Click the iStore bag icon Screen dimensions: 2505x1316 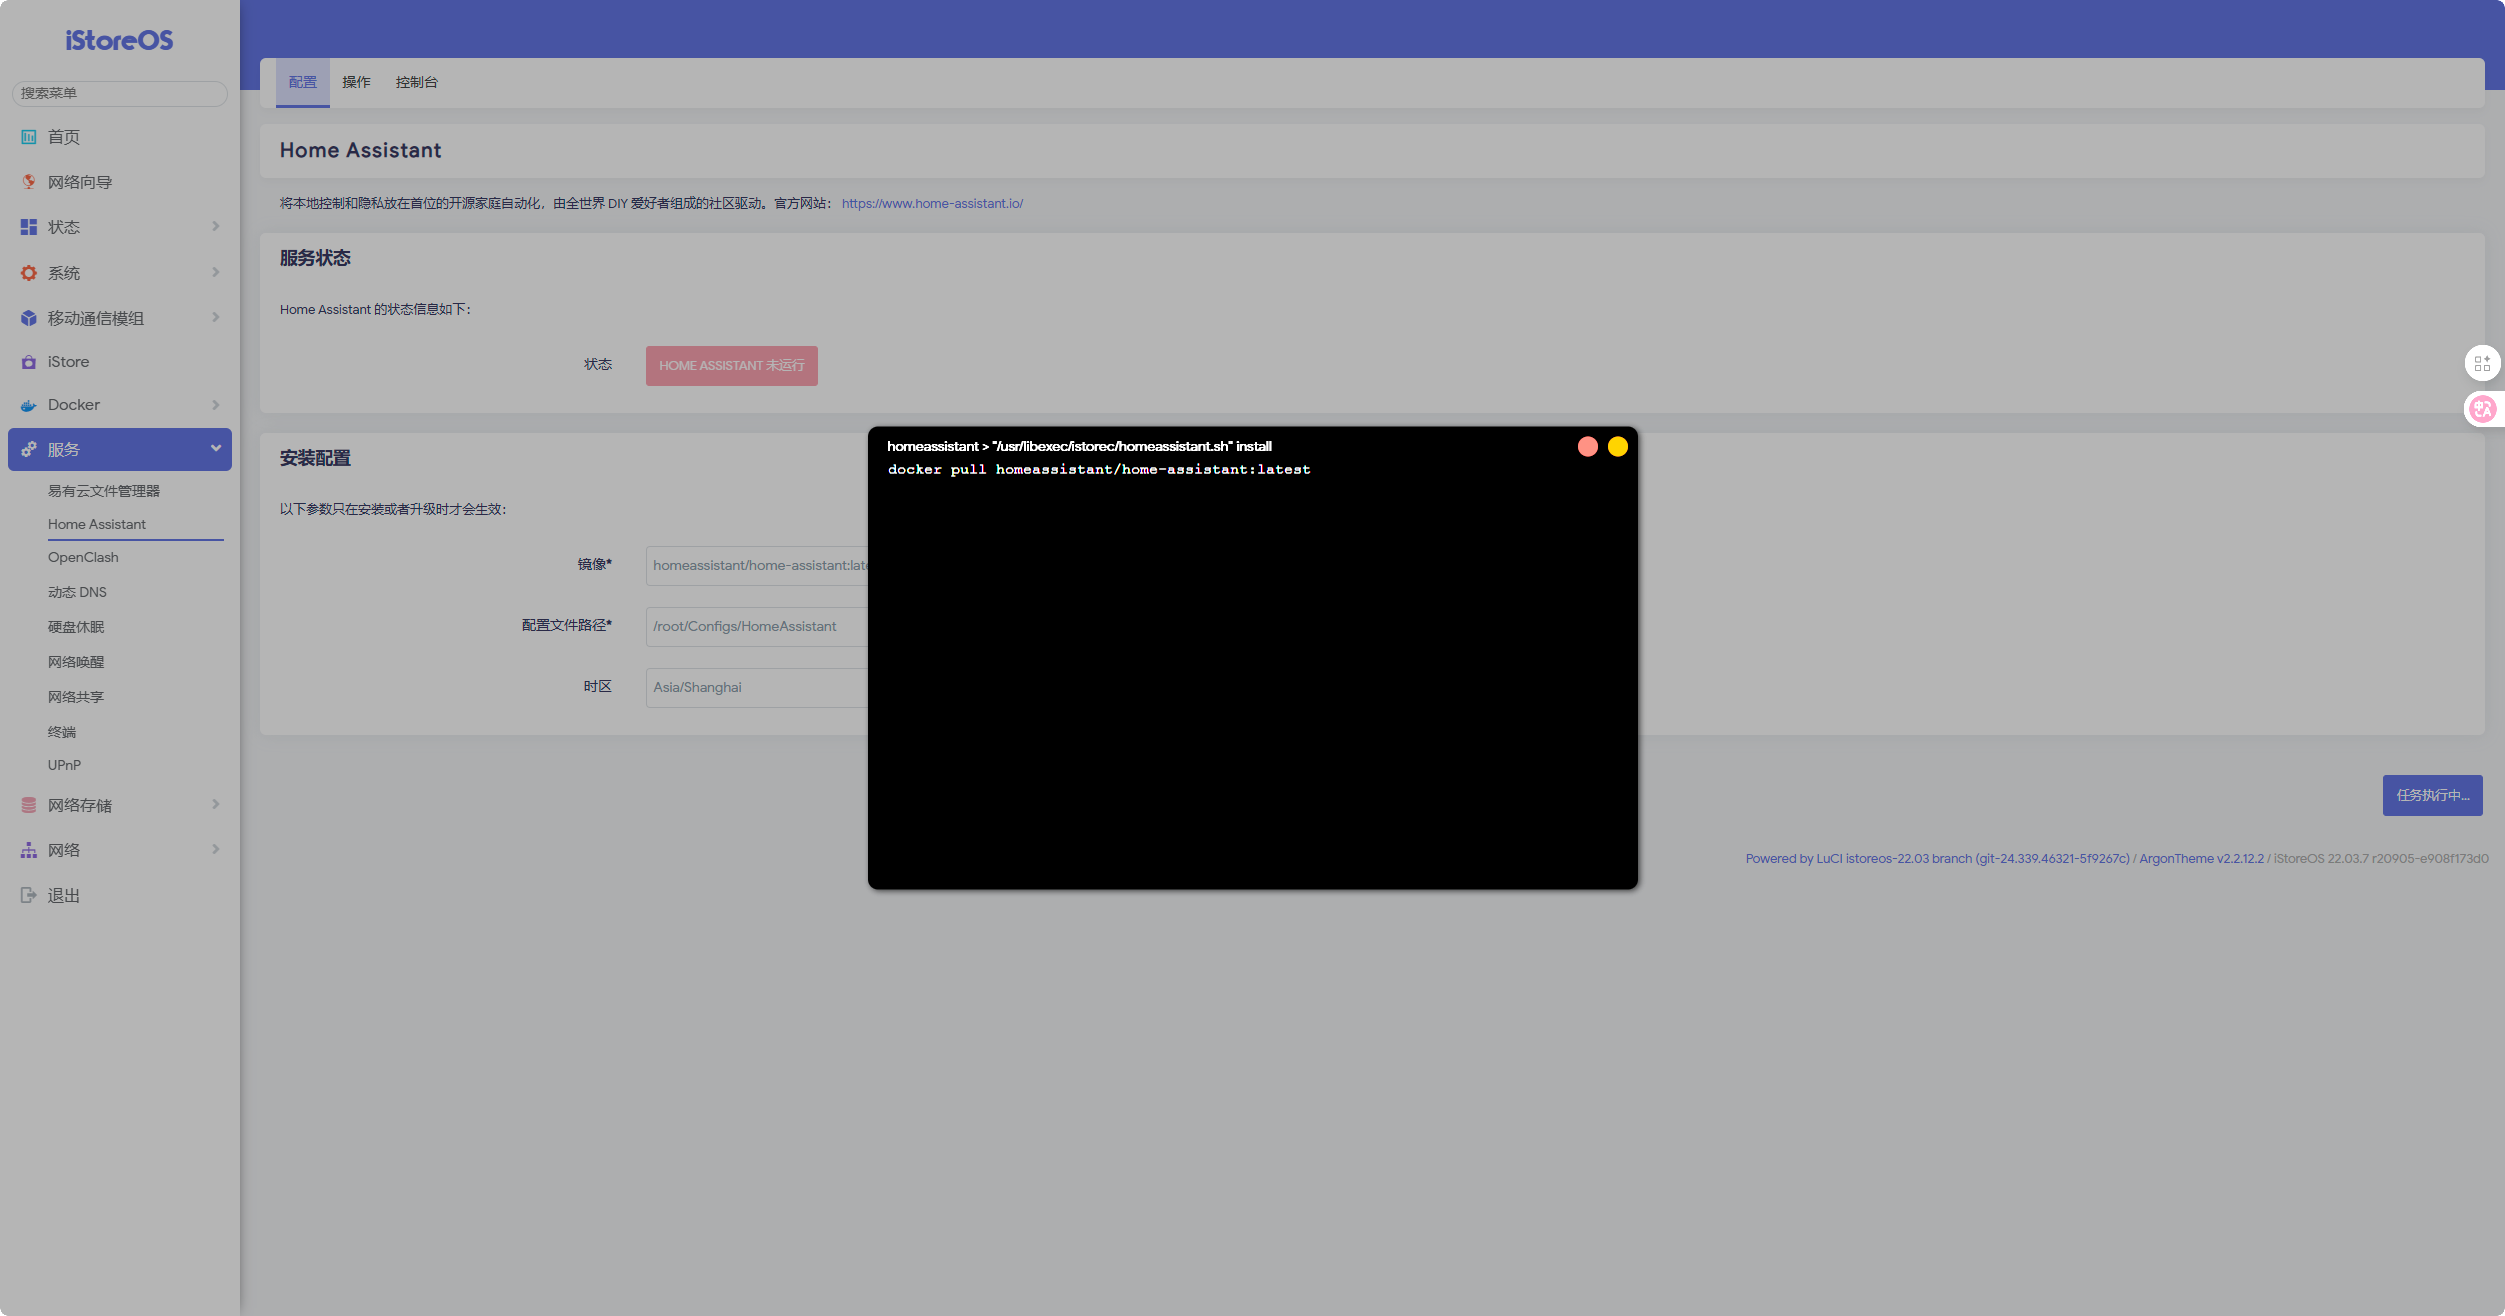[29, 362]
